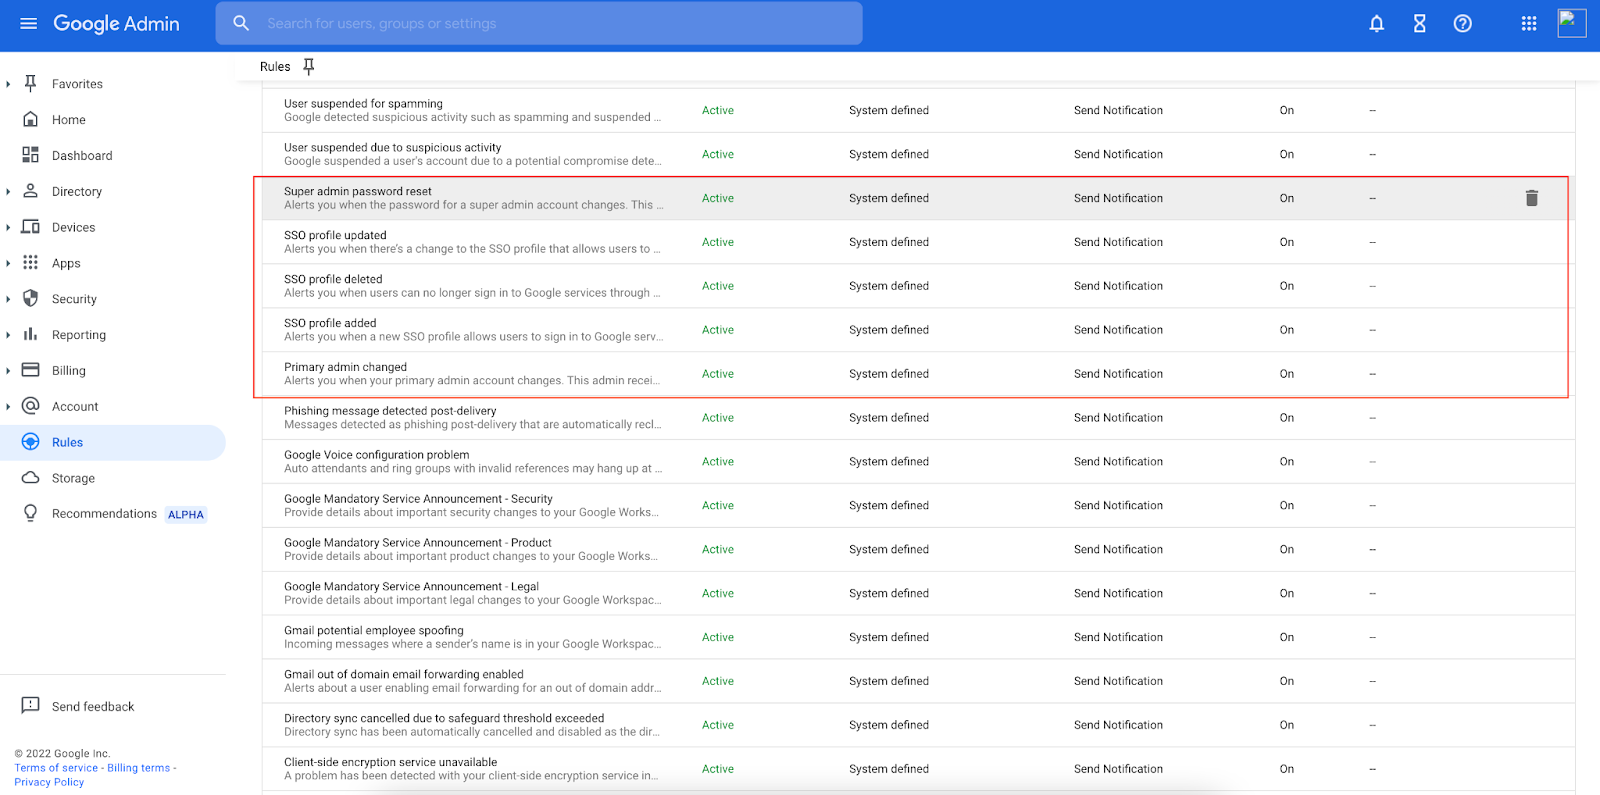This screenshot has width=1600, height=795.
Task: Expand the Apps section arrow
Action: [8, 264]
